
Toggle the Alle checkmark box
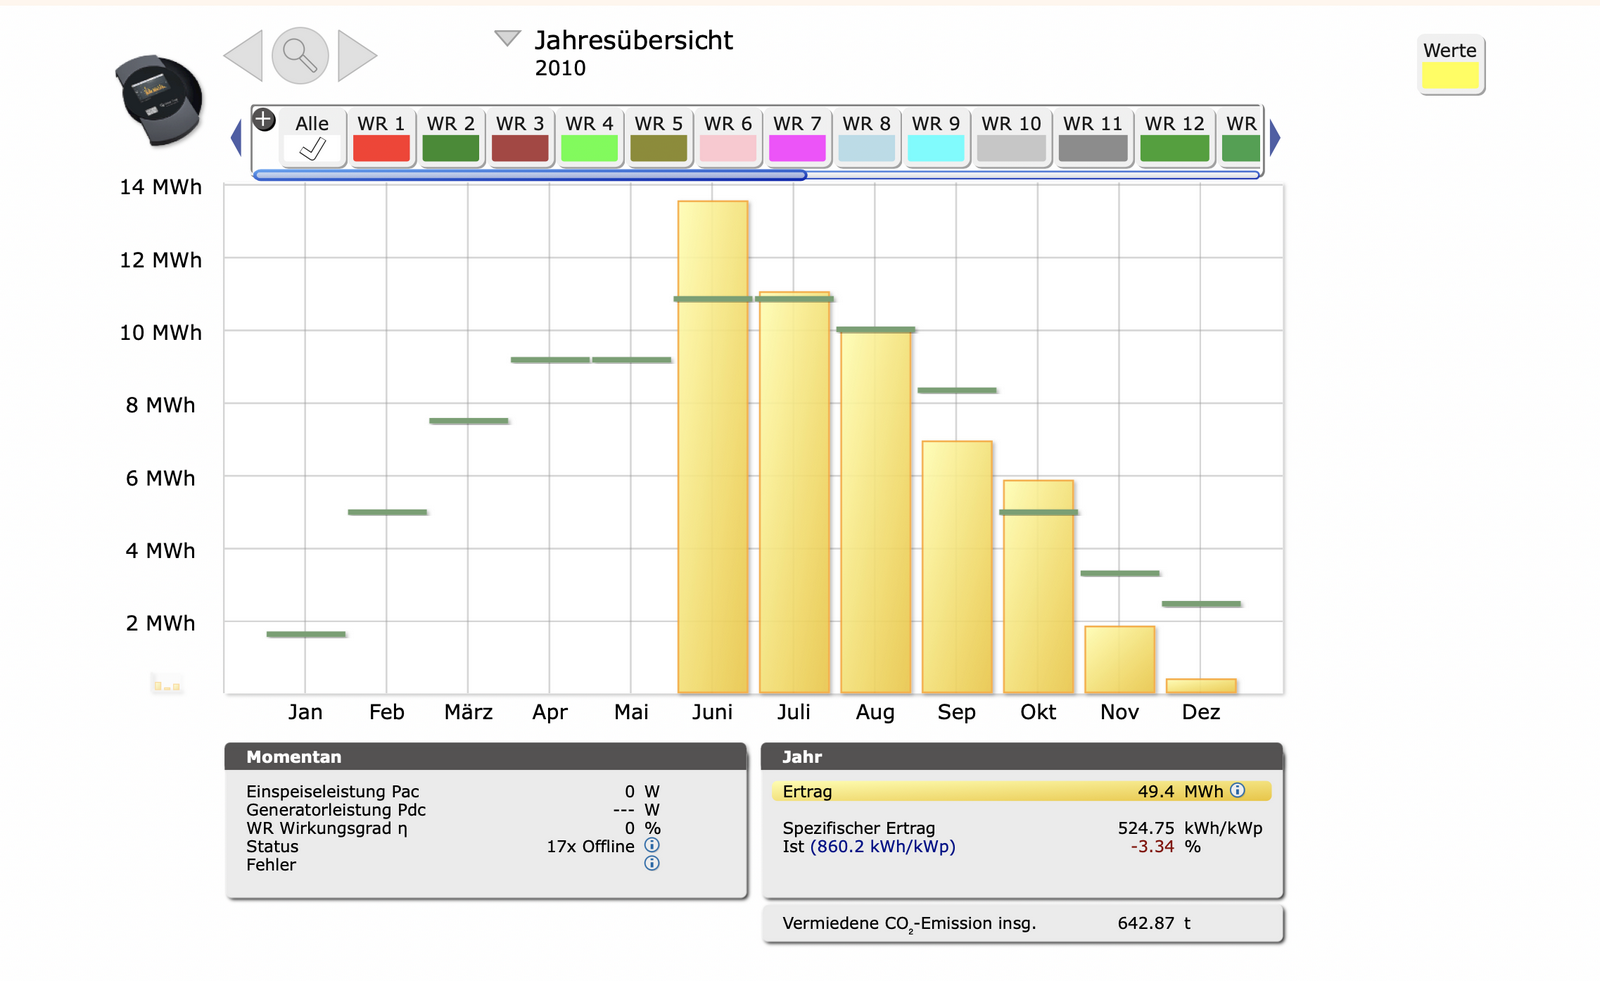[x=312, y=149]
